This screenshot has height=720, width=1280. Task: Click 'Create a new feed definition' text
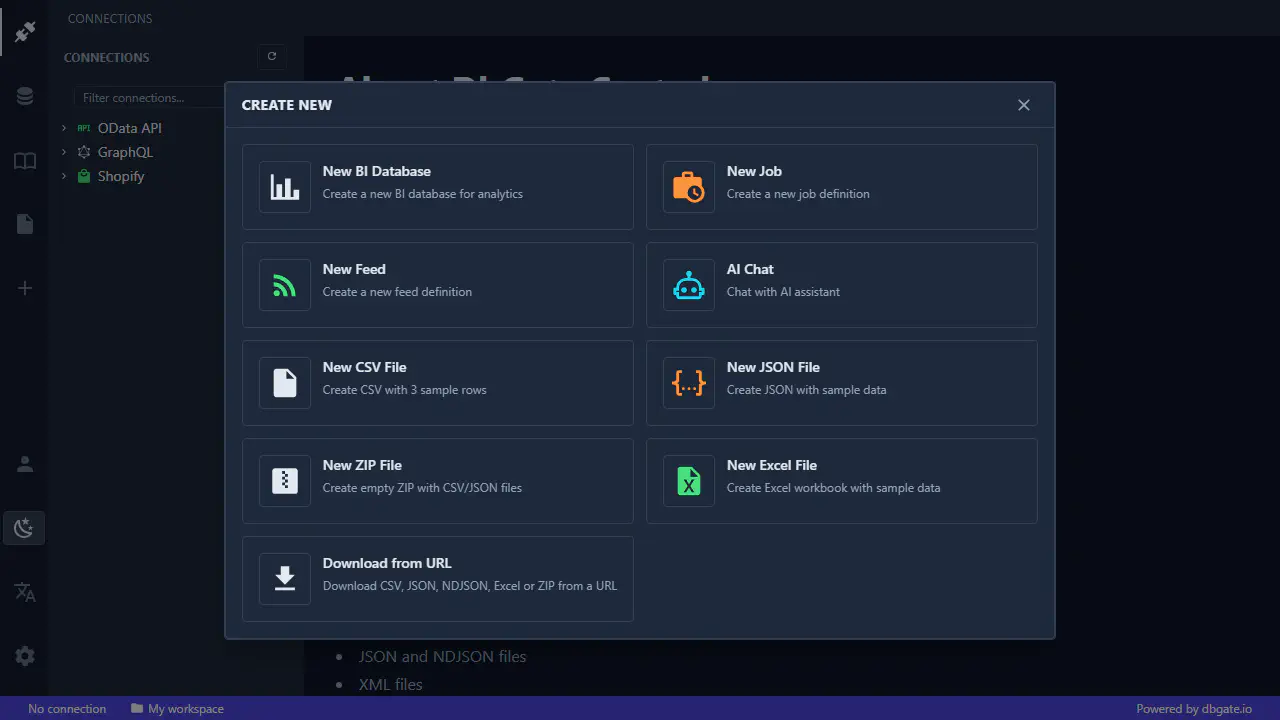[x=397, y=292]
